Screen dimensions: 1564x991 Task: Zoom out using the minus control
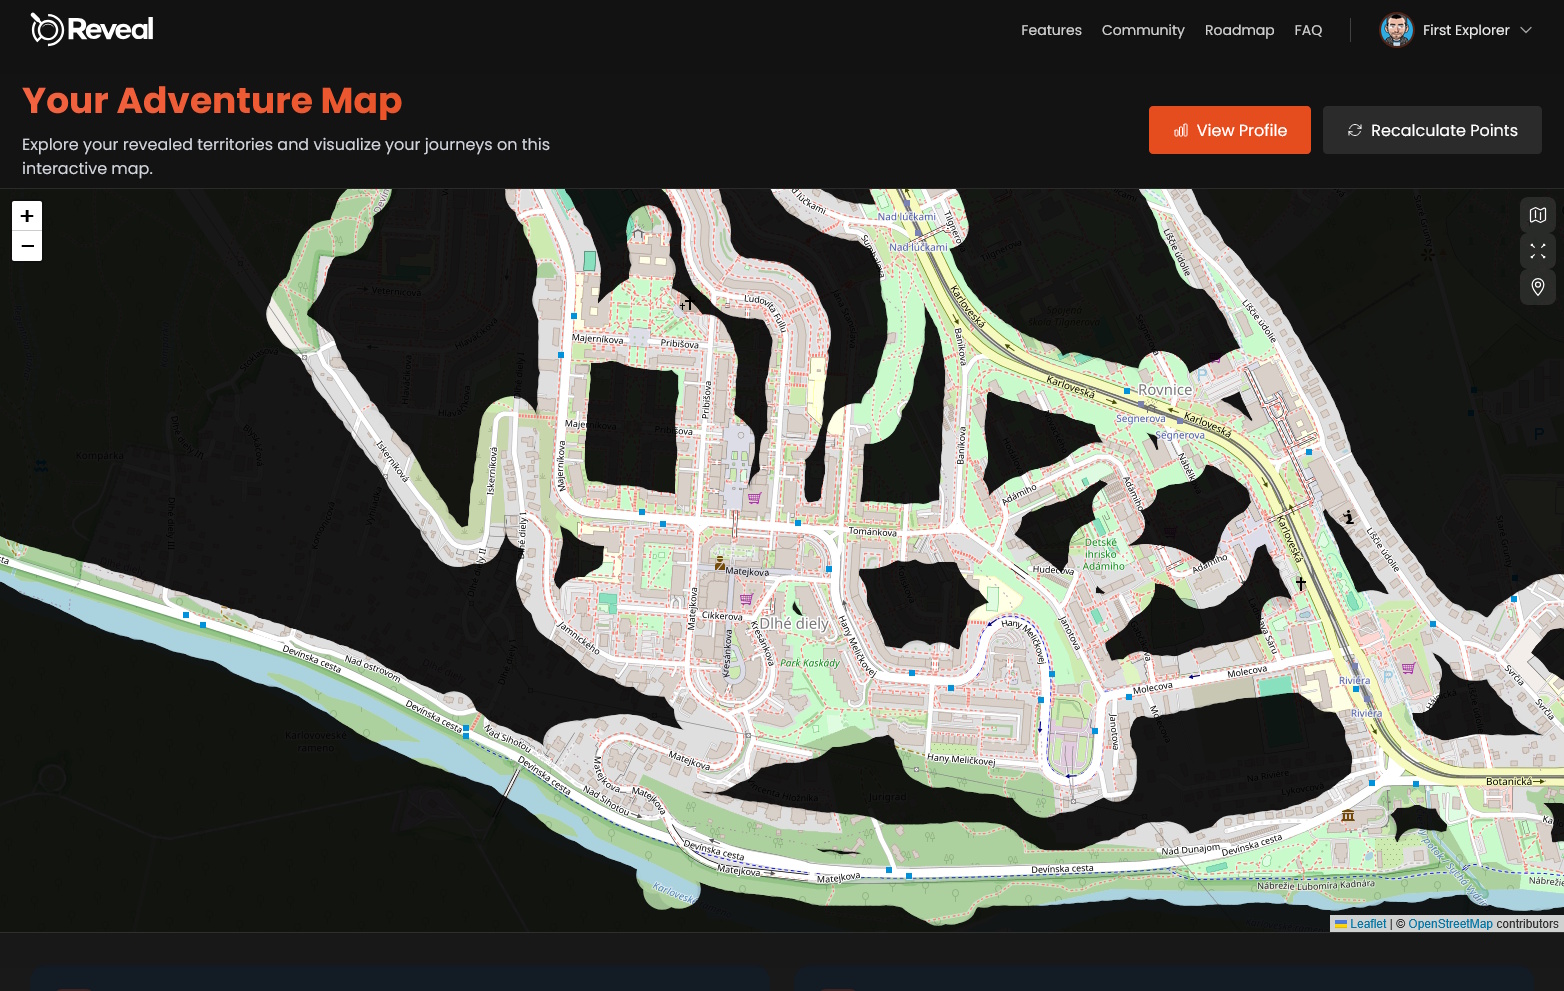tap(27, 245)
